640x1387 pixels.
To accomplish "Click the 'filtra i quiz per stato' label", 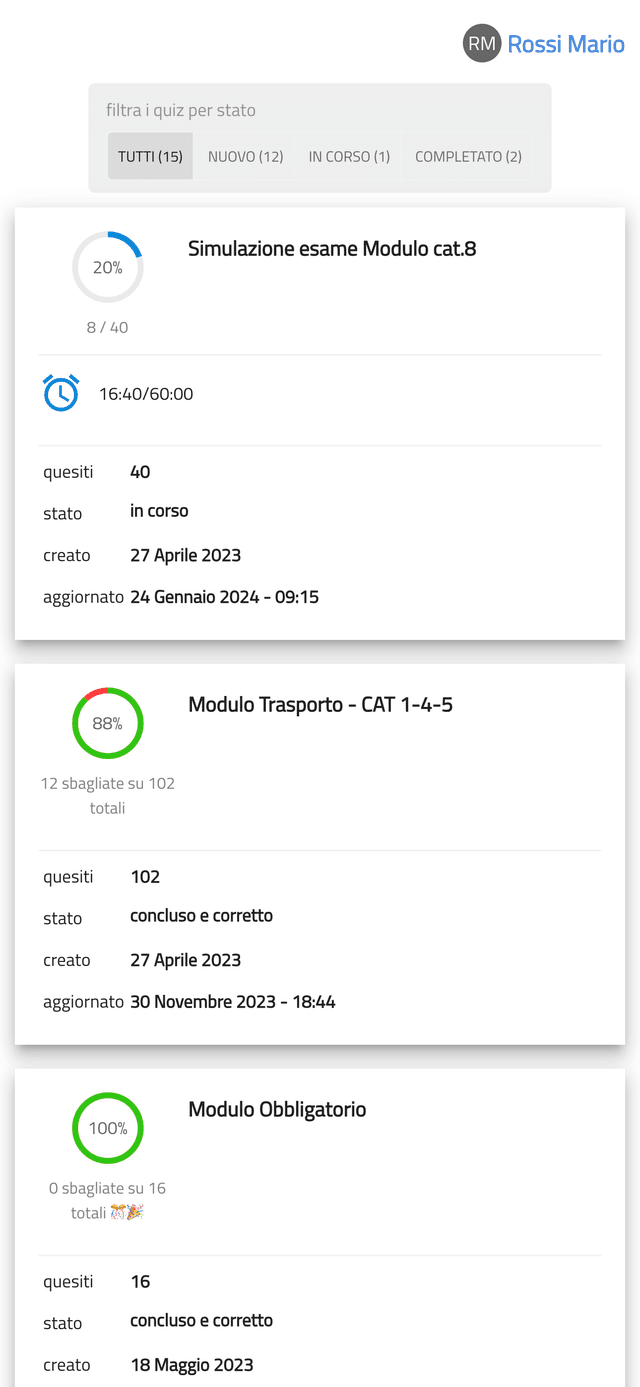I will [x=181, y=110].
